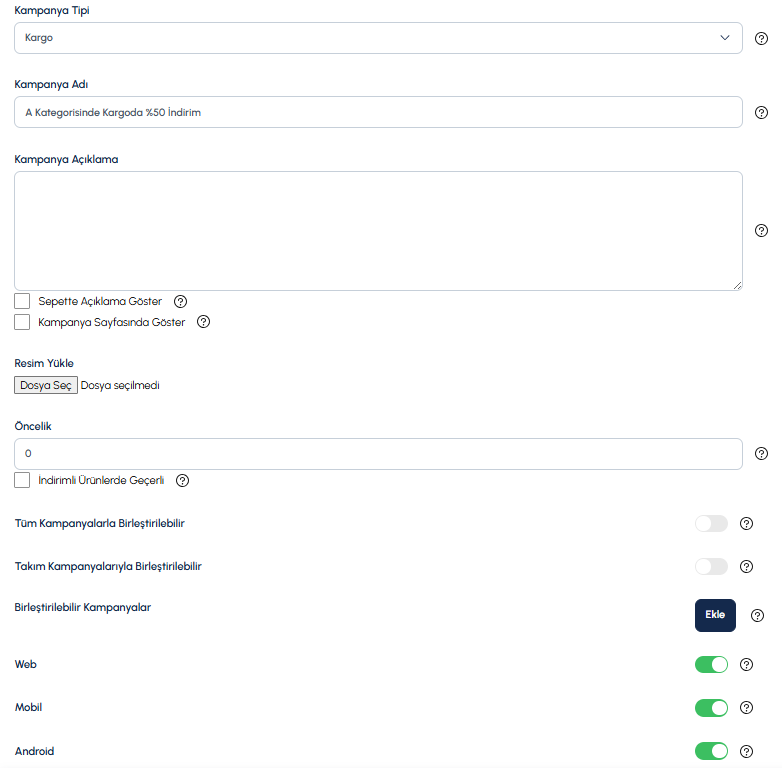Tick İndirimli Ürünlerde Geçerli checkbox
The image size is (782, 768).
[x=22, y=480]
